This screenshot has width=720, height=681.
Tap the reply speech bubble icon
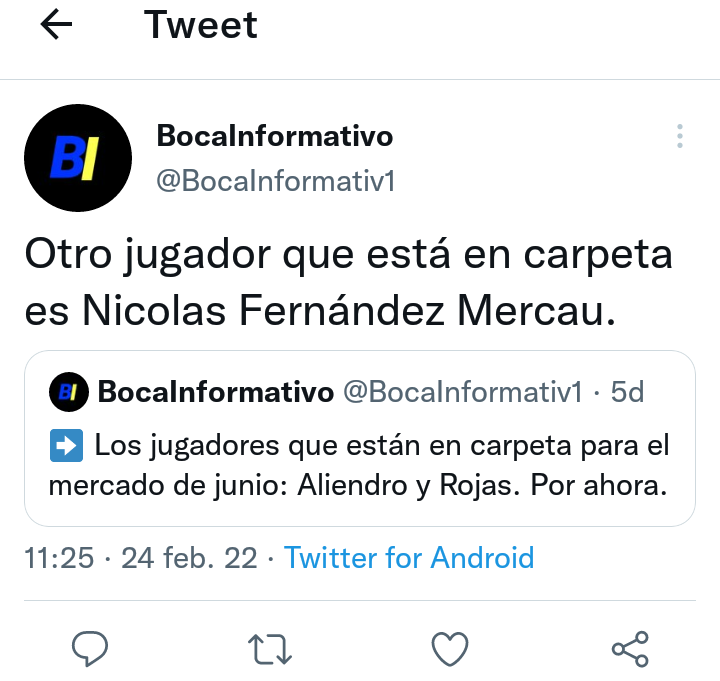click(x=90, y=649)
